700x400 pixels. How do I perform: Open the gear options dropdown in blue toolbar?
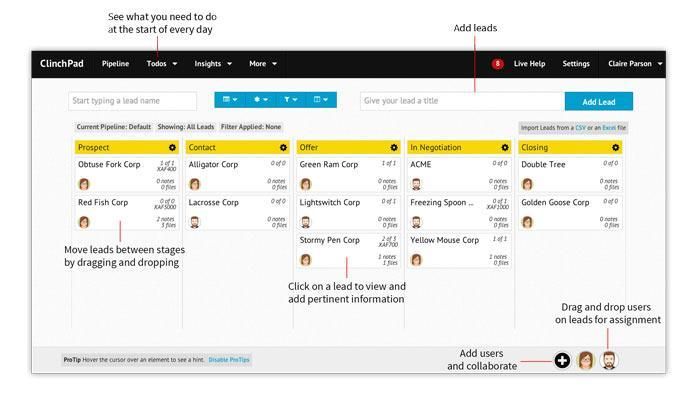click(x=261, y=100)
